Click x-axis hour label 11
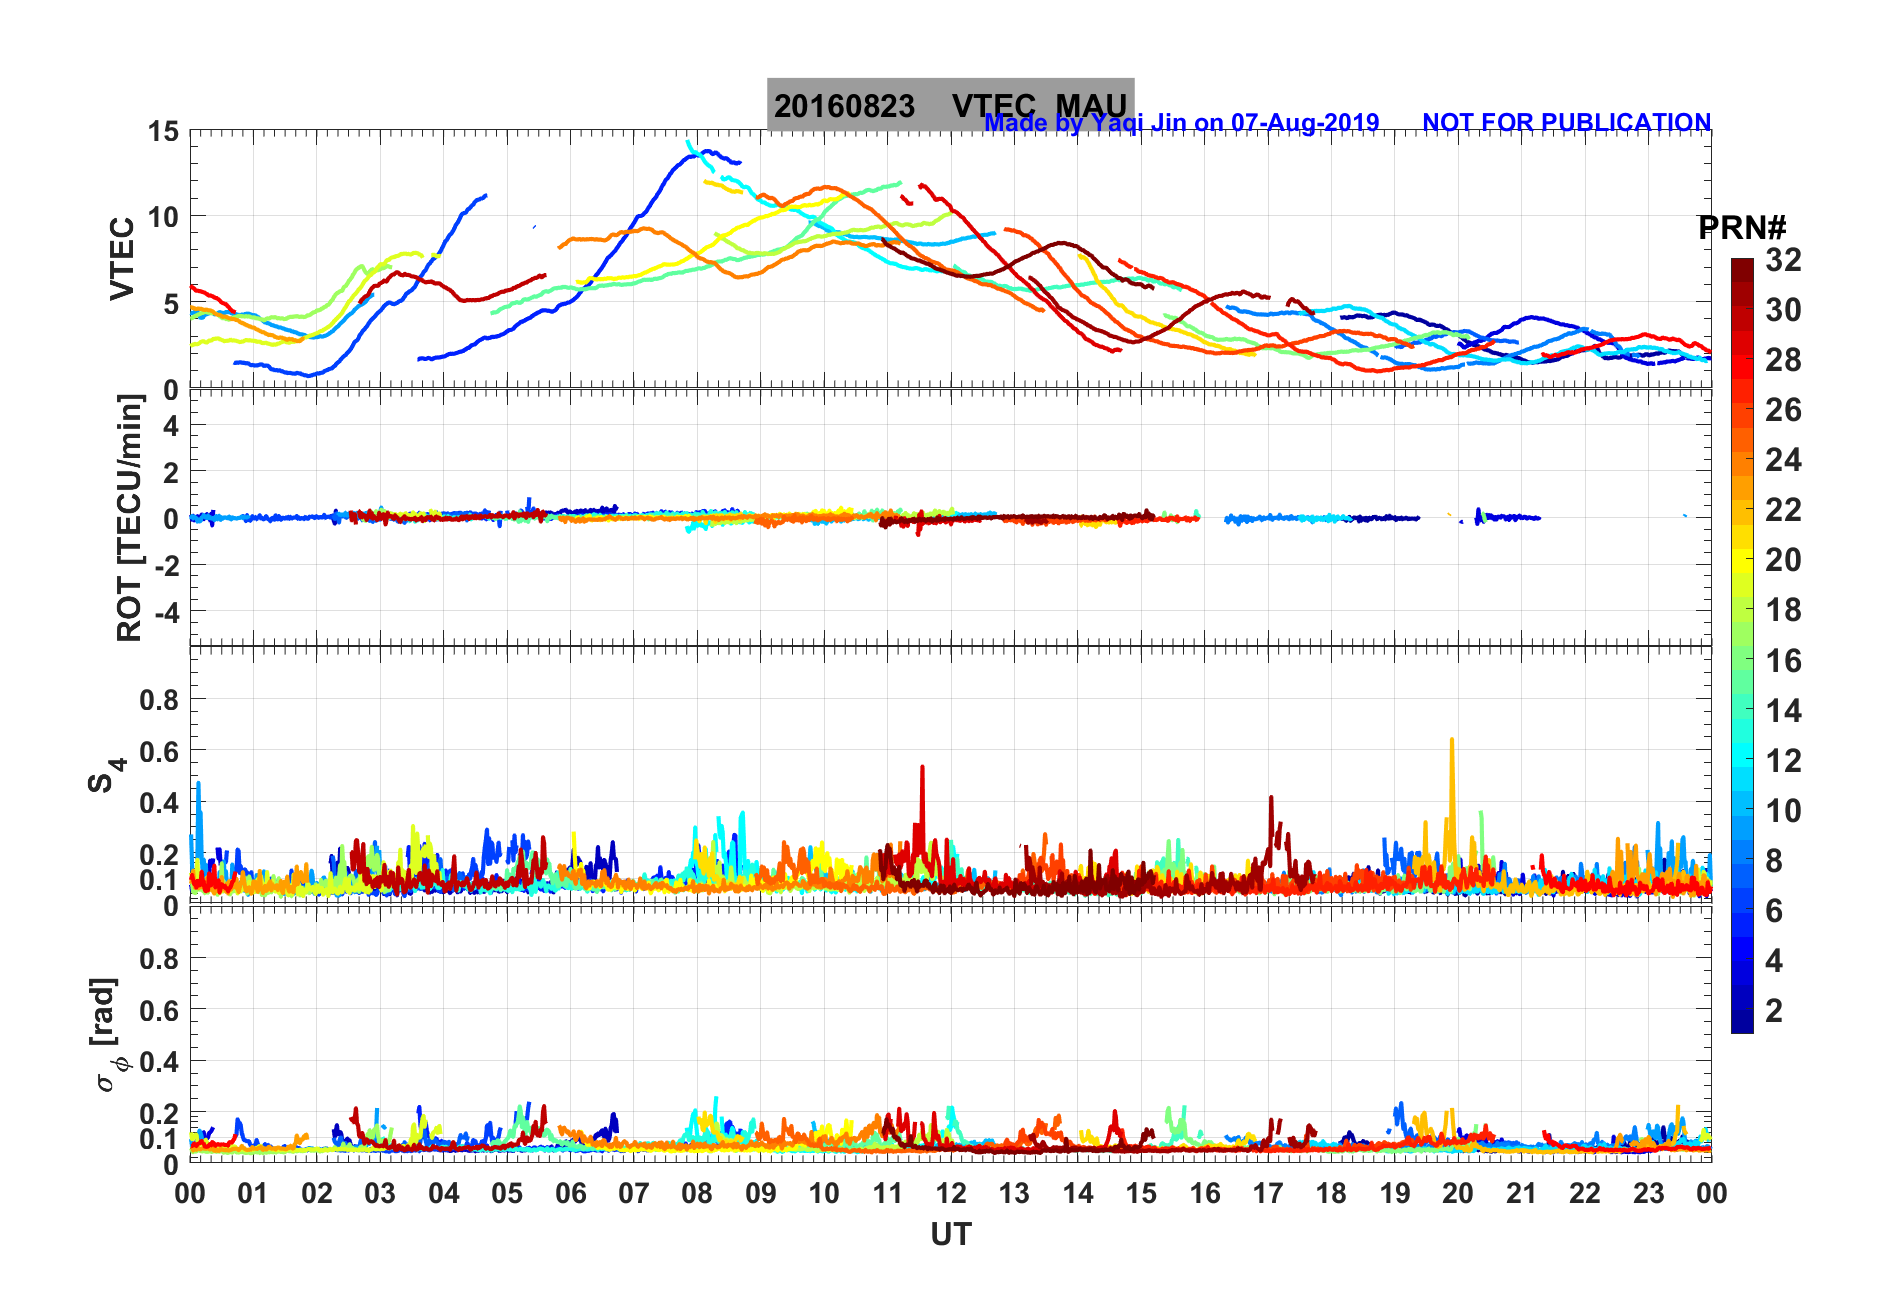This screenshot has width=1902, height=1292. click(x=888, y=1193)
